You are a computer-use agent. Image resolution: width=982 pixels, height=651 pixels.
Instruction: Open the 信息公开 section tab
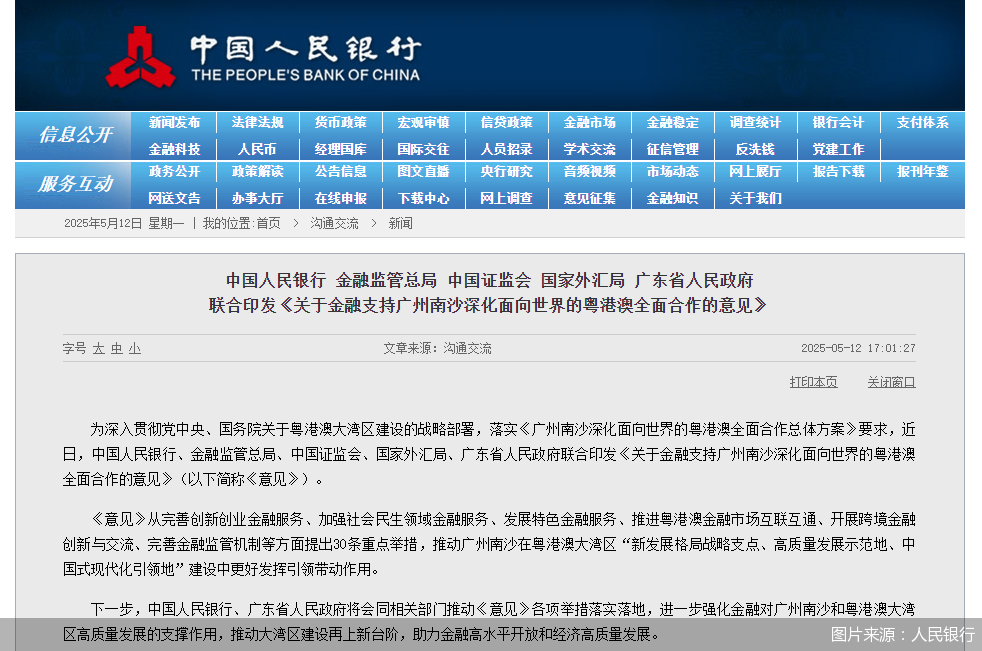pos(75,135)
